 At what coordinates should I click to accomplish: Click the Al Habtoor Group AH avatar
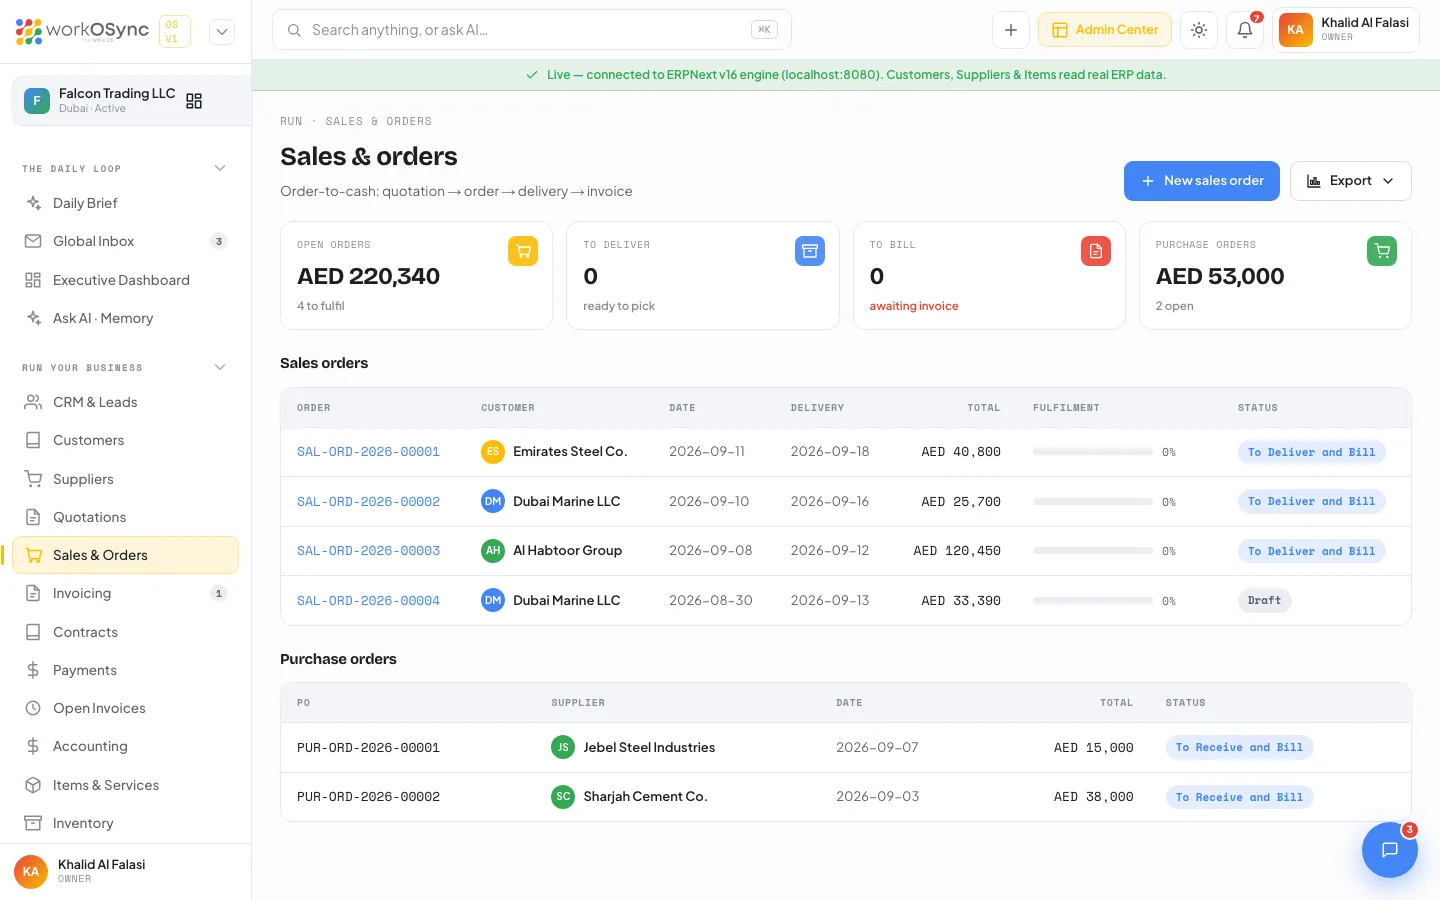(493, 551)
